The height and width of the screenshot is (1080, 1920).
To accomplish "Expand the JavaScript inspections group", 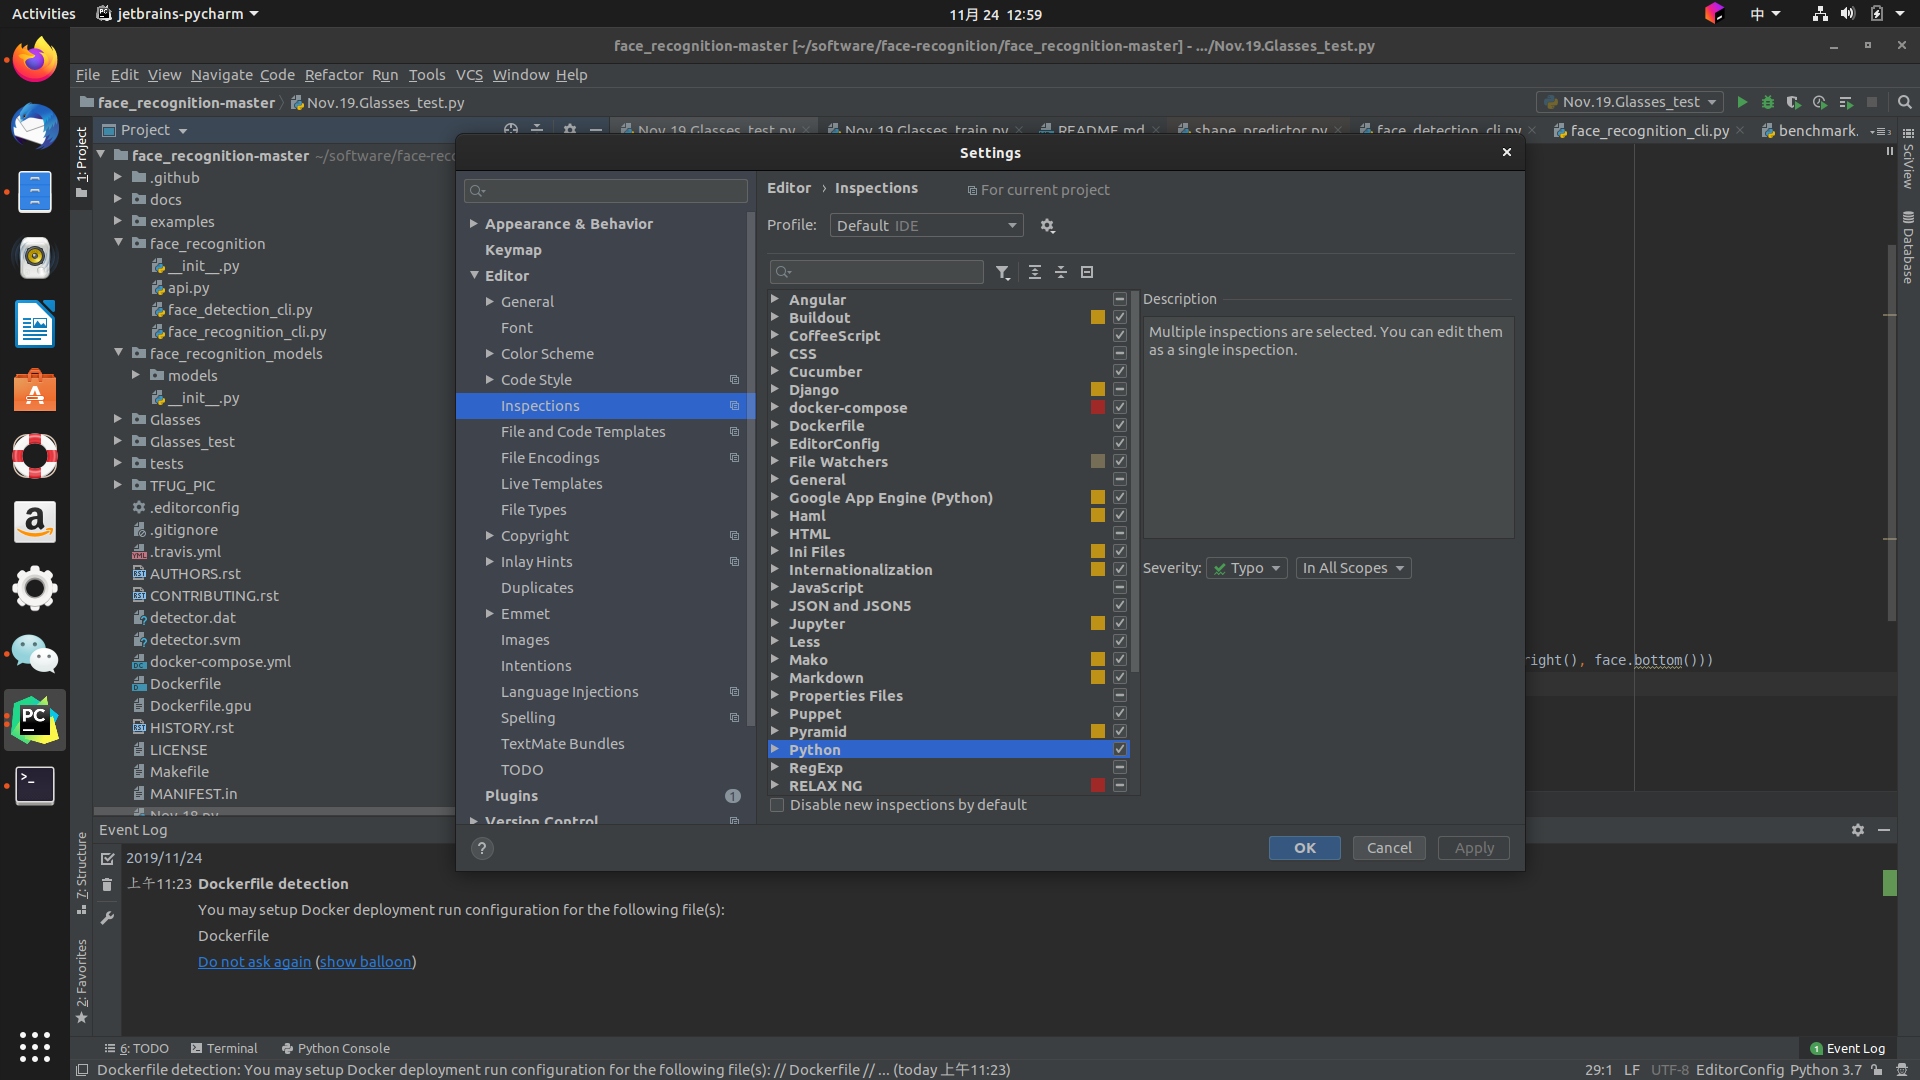I will (x=775, y=588).
